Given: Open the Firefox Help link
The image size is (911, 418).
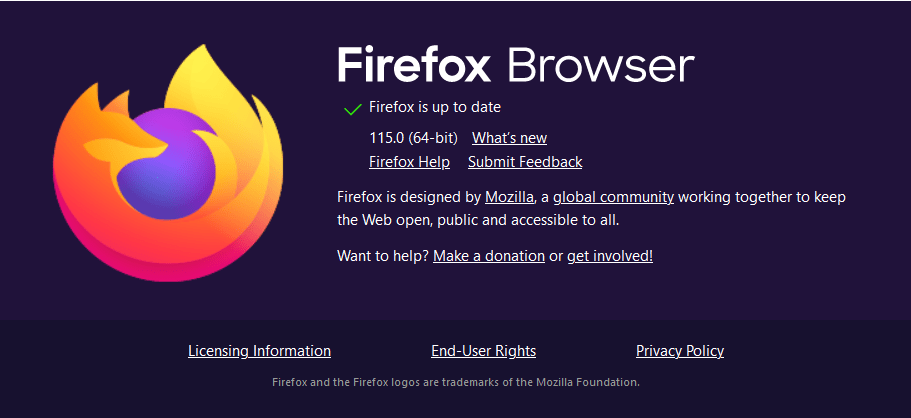Looking at the screenshot, I should tap(409, 162).
